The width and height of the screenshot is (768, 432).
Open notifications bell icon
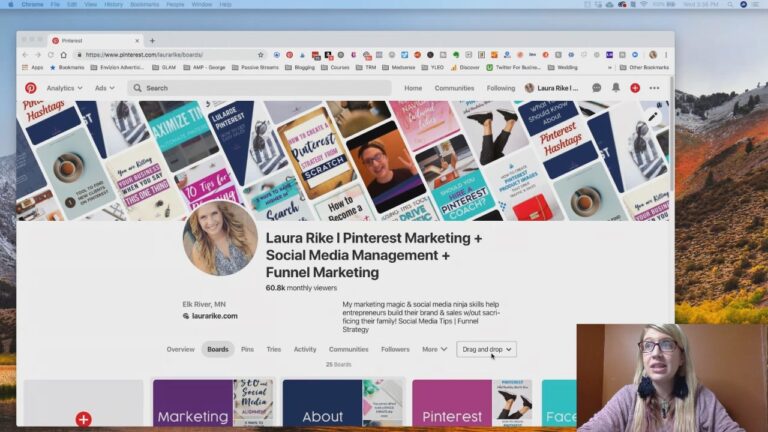(x=616, y=88)
